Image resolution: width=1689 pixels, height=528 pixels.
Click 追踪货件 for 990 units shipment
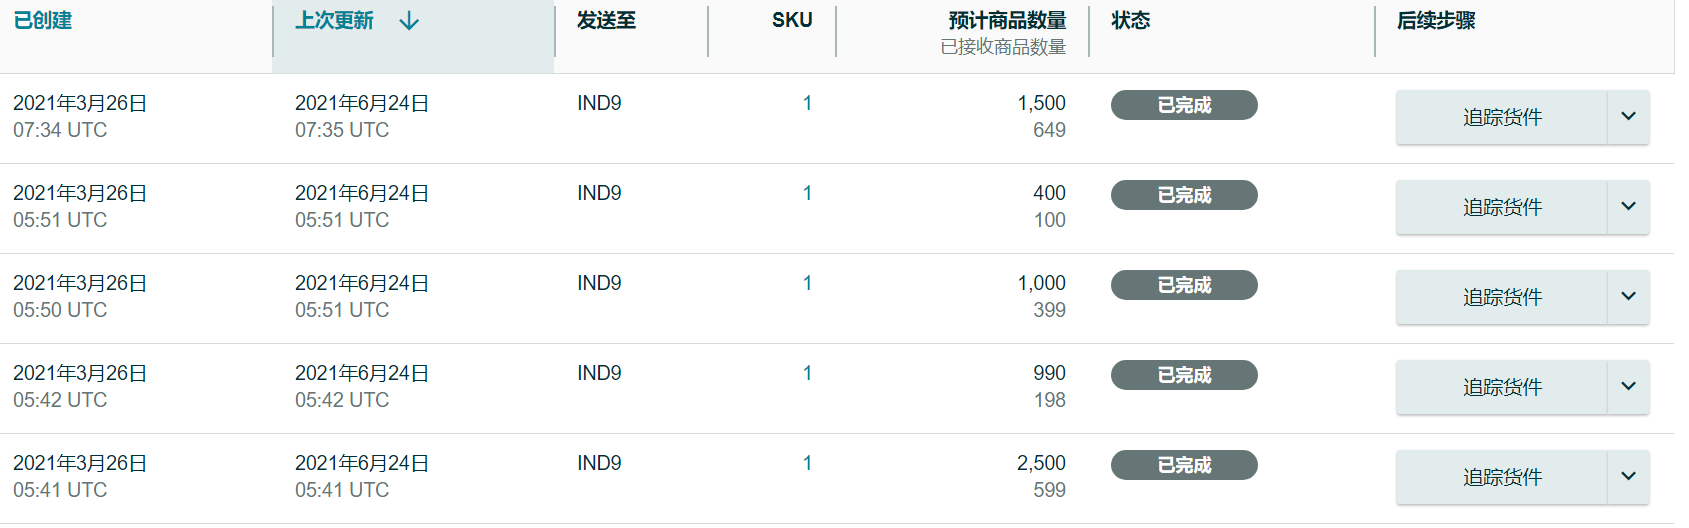(x=1501, y=387)
